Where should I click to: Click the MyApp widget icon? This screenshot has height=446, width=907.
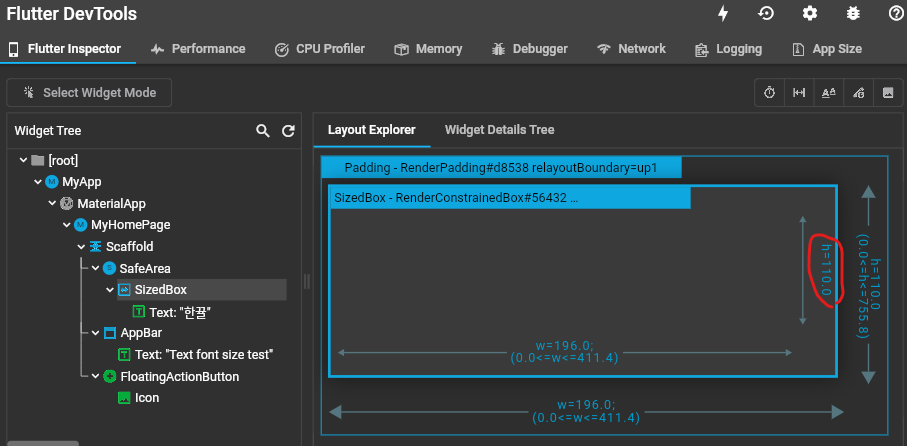(x=52, y=182)
